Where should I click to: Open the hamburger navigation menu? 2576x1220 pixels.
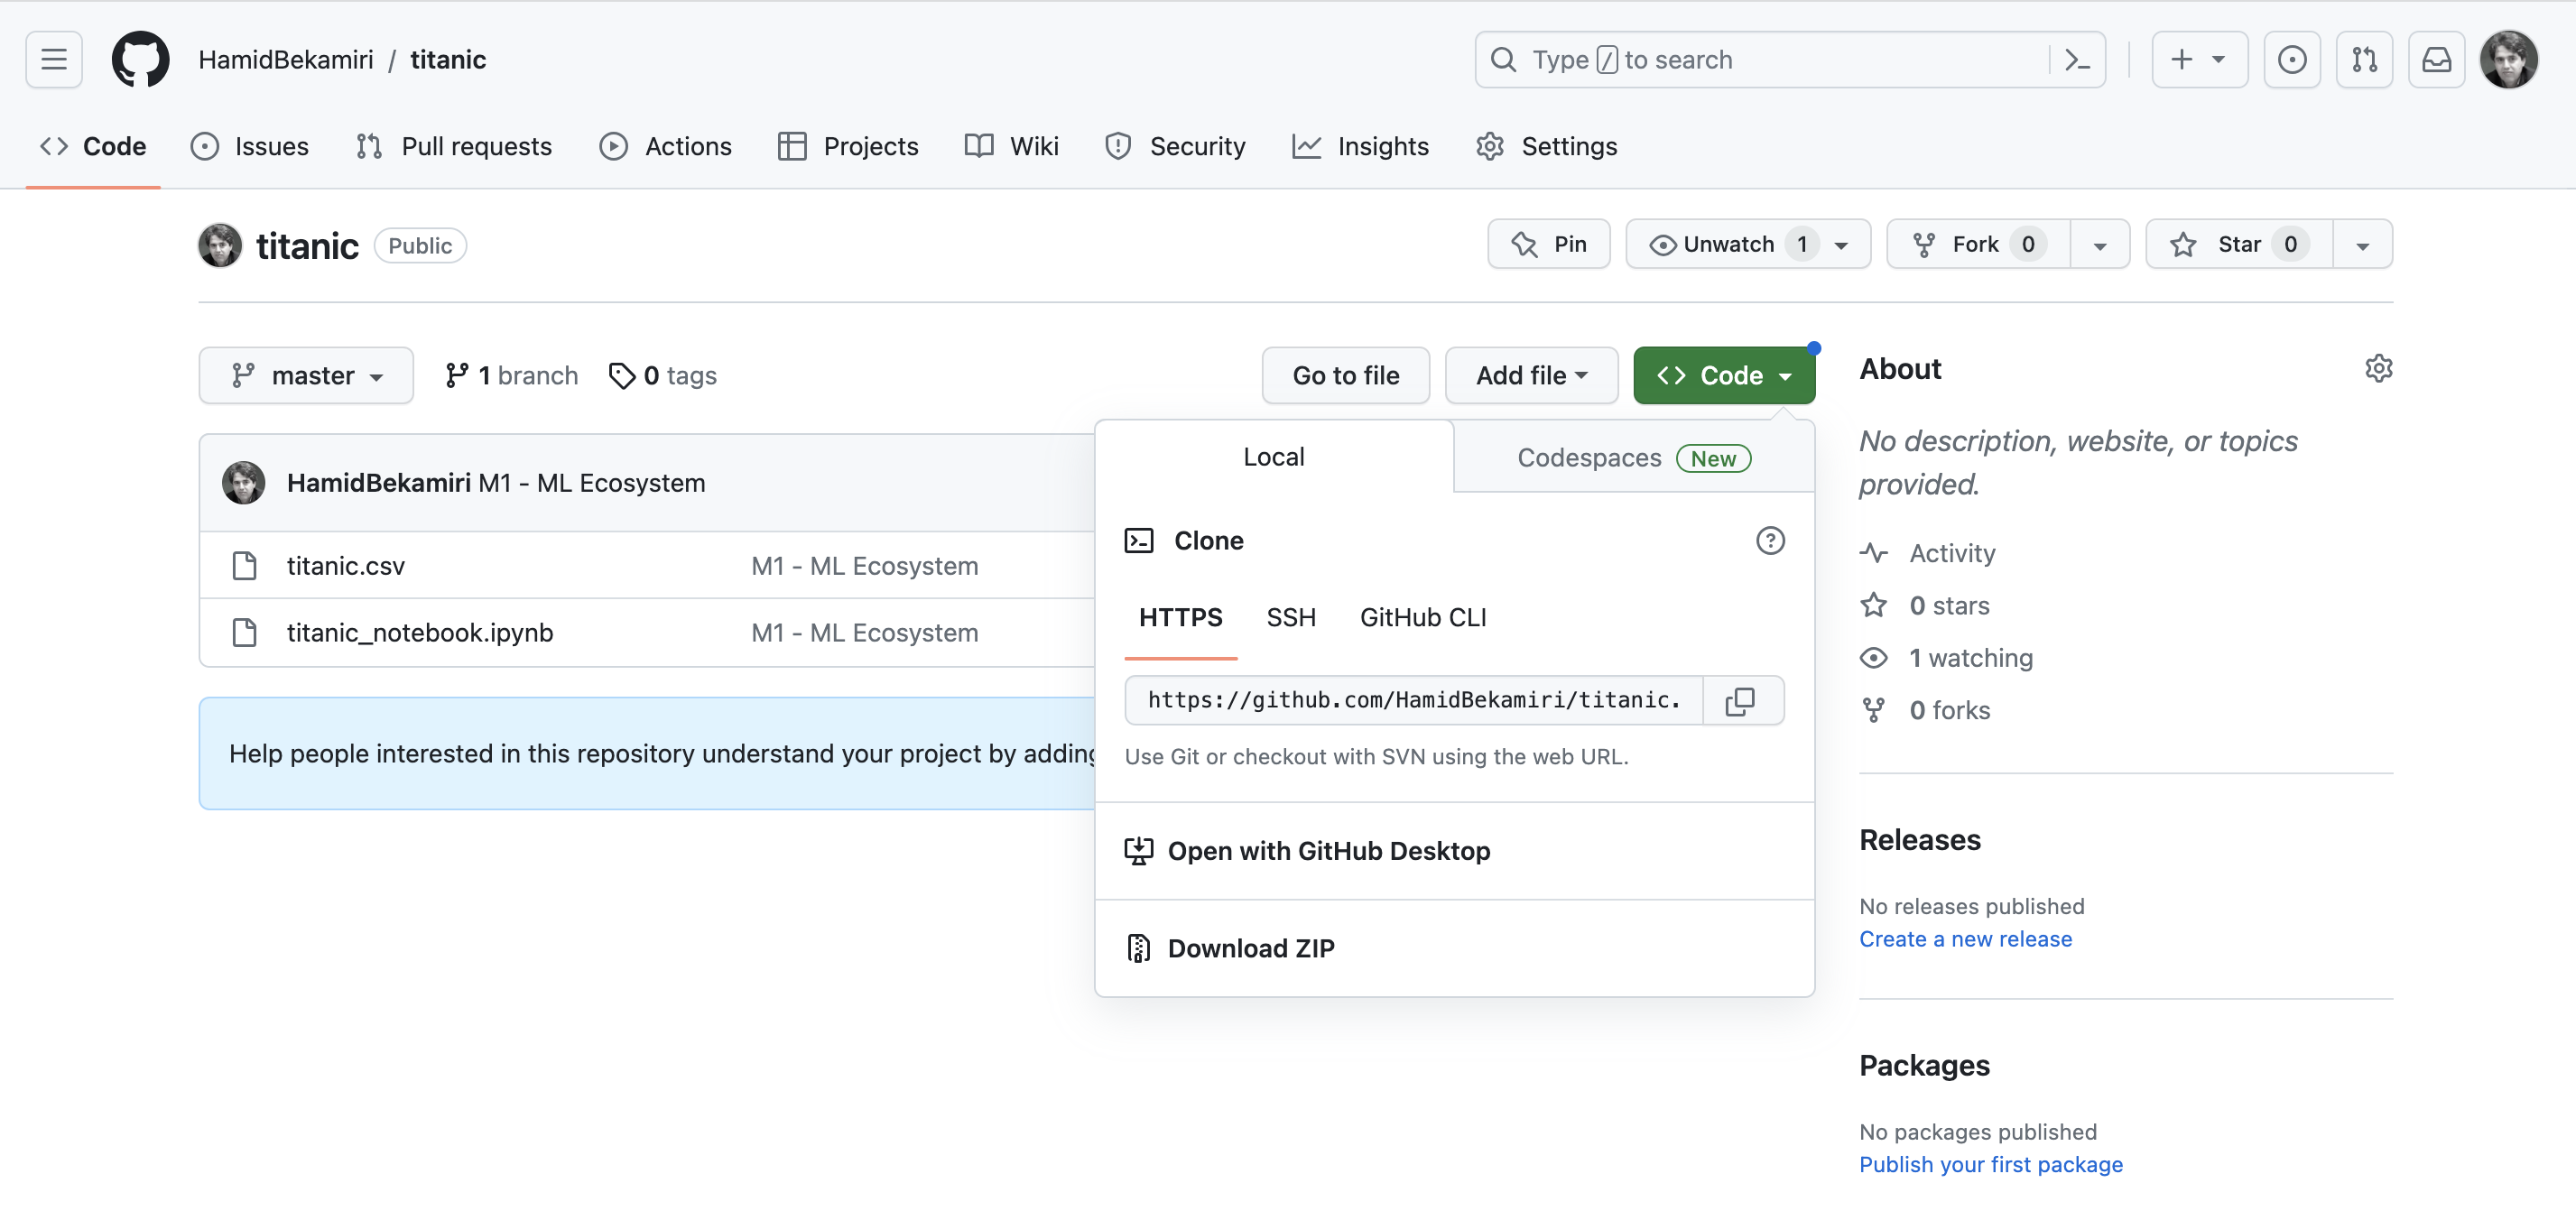pos(54,60)
